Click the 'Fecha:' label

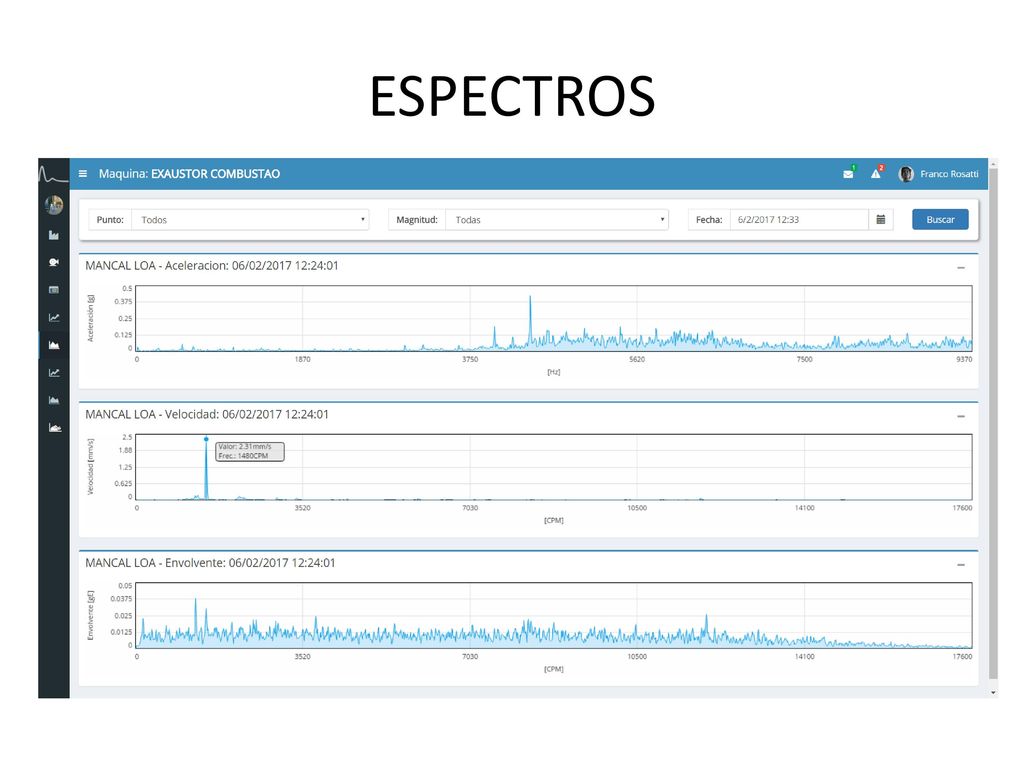[x=709, y=219]
